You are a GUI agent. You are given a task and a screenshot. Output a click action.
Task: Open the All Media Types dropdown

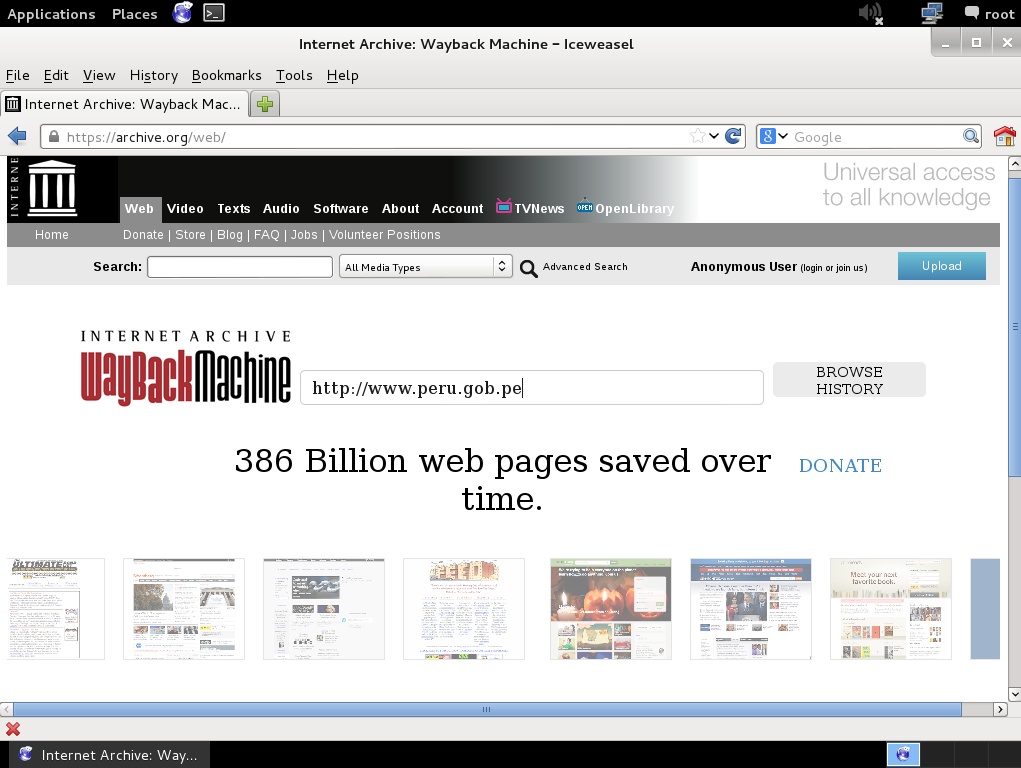(425, 267)
